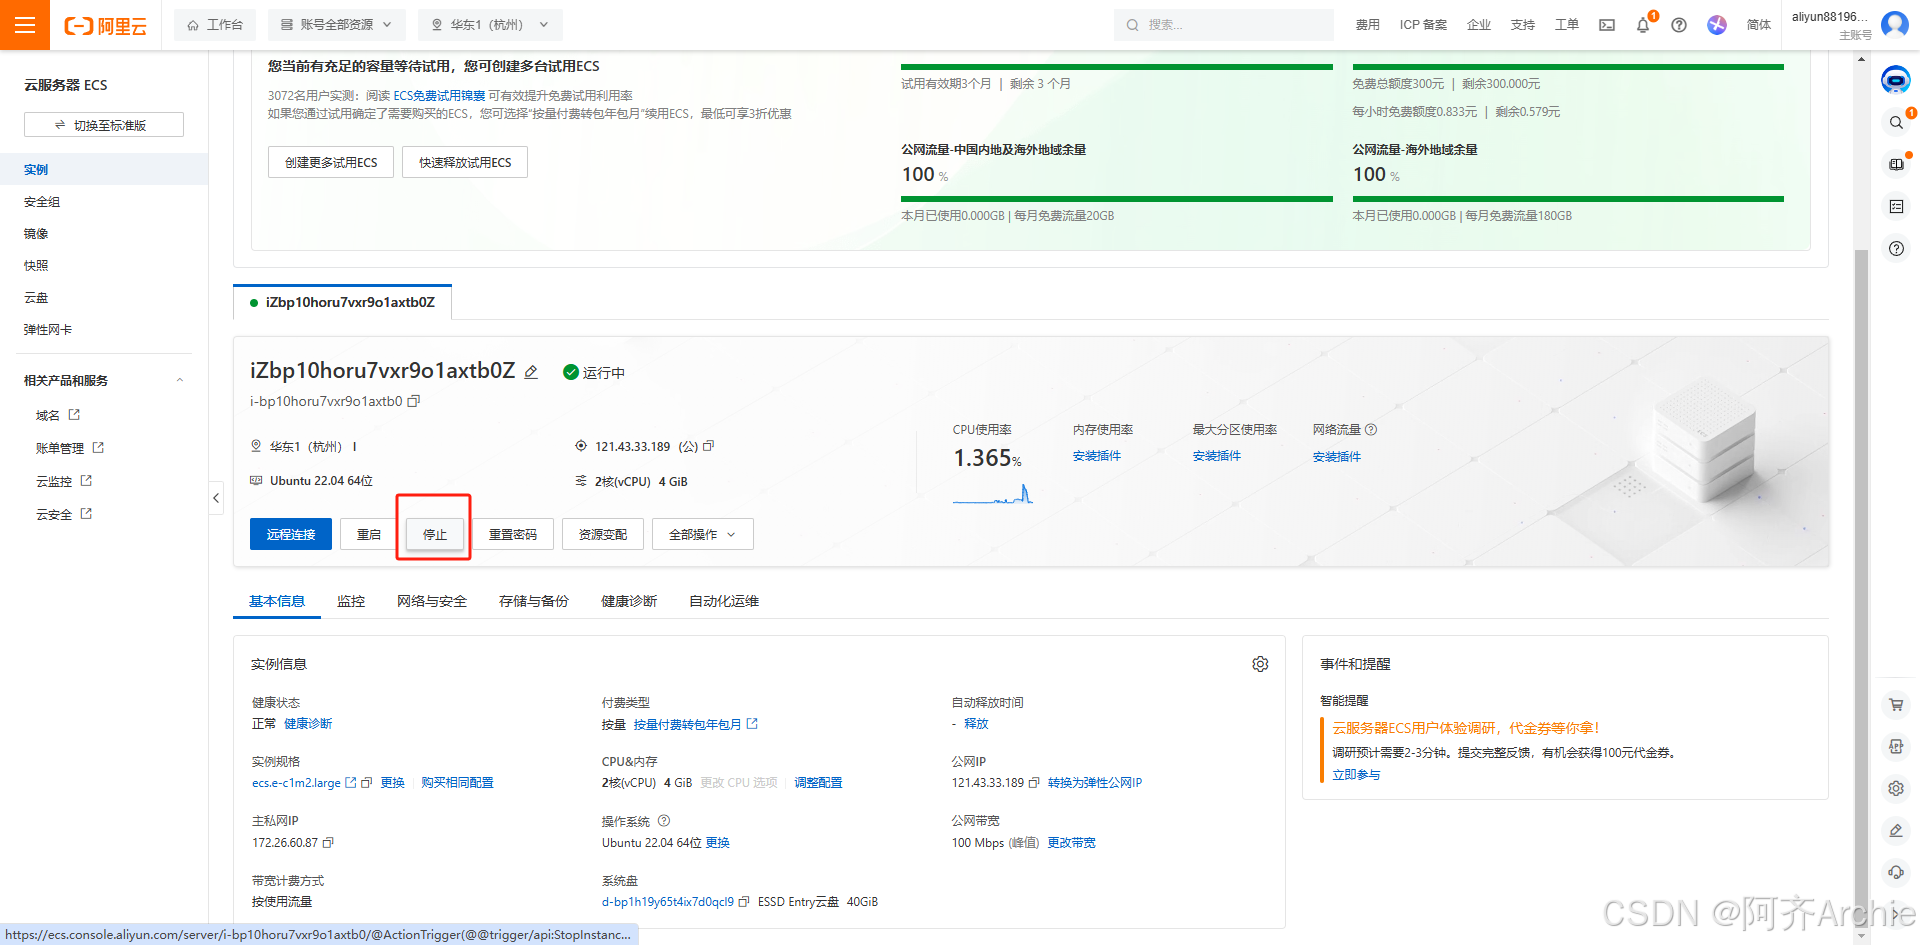Click 资源变配 button
The width and height of the screenshot is (1920, 945).
[x=603, y=534]
